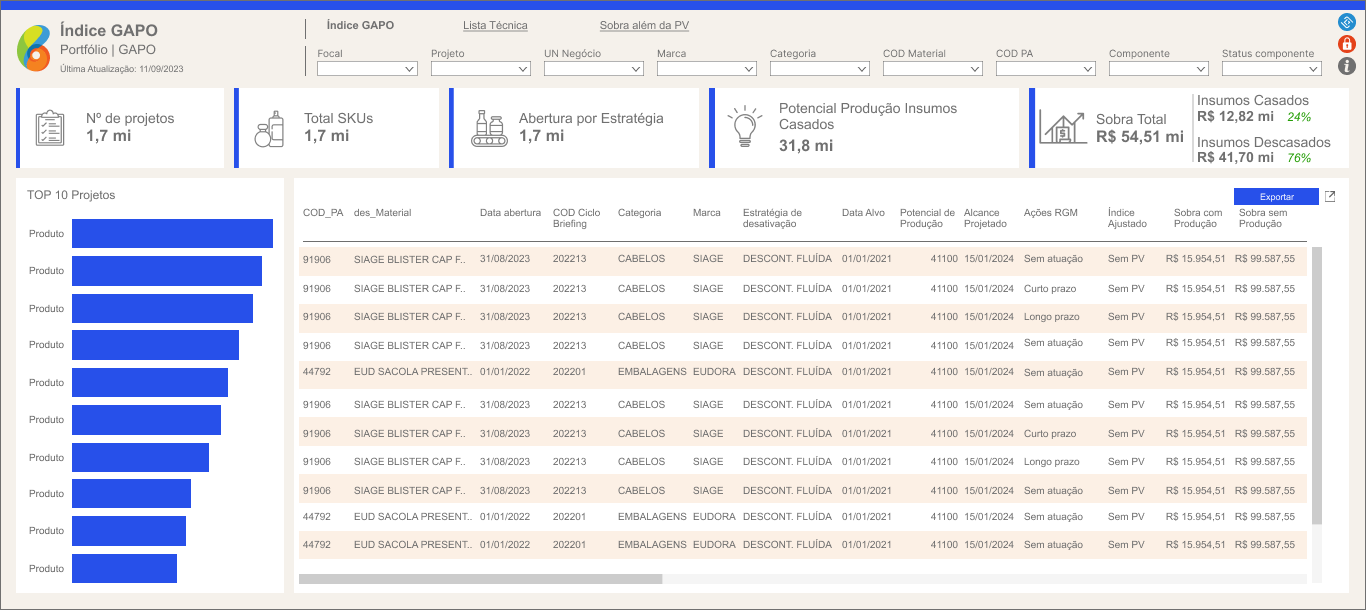Click the GAPO portfolio logo
This screenshot has height=610, width=1366.
pos(34,48)
